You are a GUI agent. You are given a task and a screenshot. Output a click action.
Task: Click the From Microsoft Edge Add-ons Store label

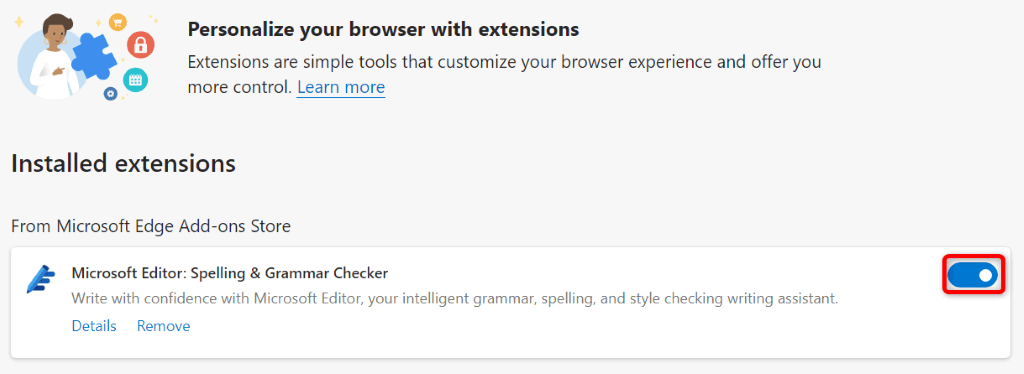[x=151, y=226]
